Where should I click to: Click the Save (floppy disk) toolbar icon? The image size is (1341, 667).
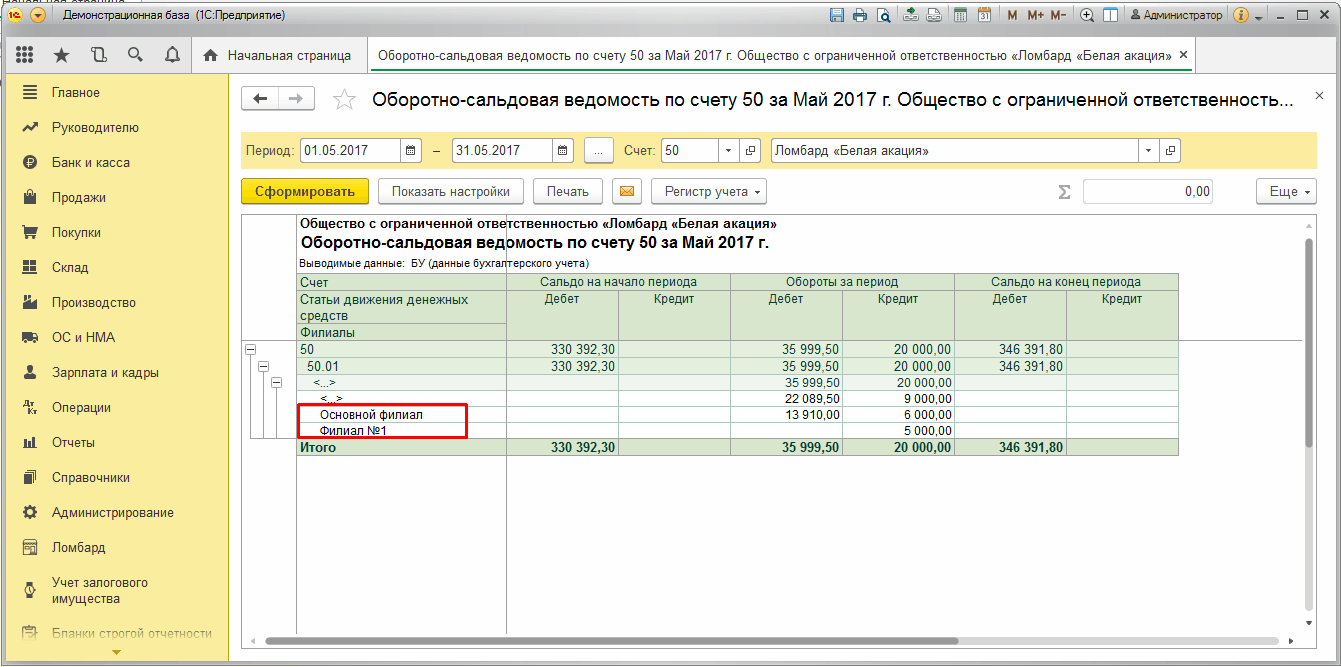click(x=837, y=15)
